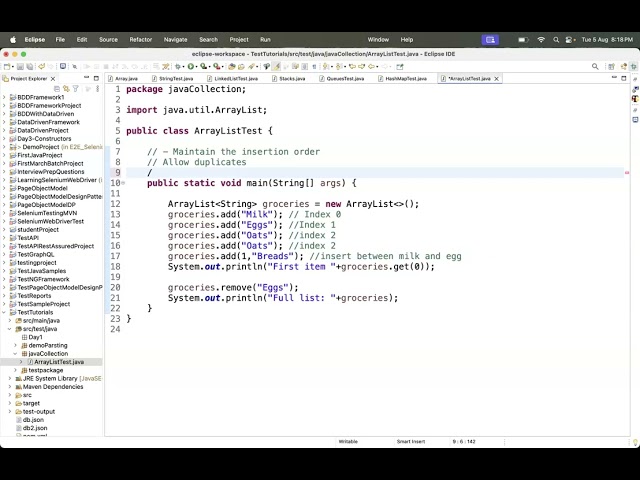Click the Previous Annotation toolbar icon
The height and width of the screenshot is (480, 640).
point(339,66)
